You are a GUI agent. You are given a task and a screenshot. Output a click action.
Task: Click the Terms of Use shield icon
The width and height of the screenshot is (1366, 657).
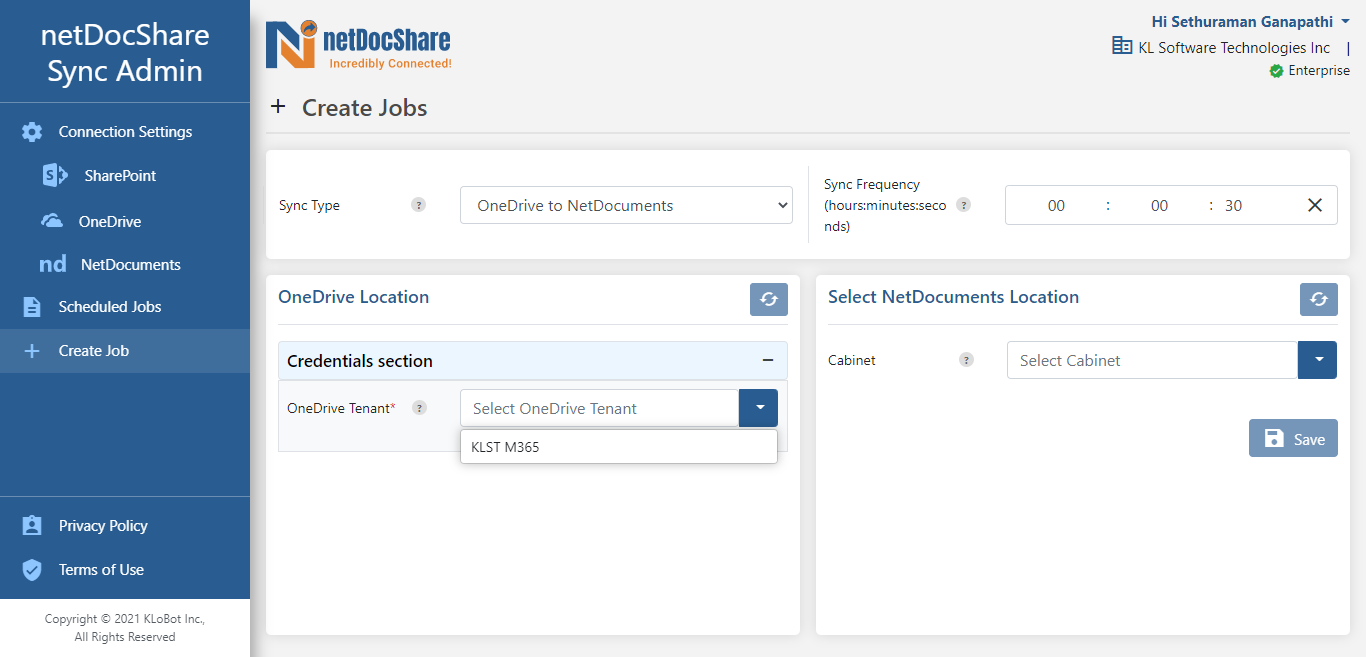point(32,570)
